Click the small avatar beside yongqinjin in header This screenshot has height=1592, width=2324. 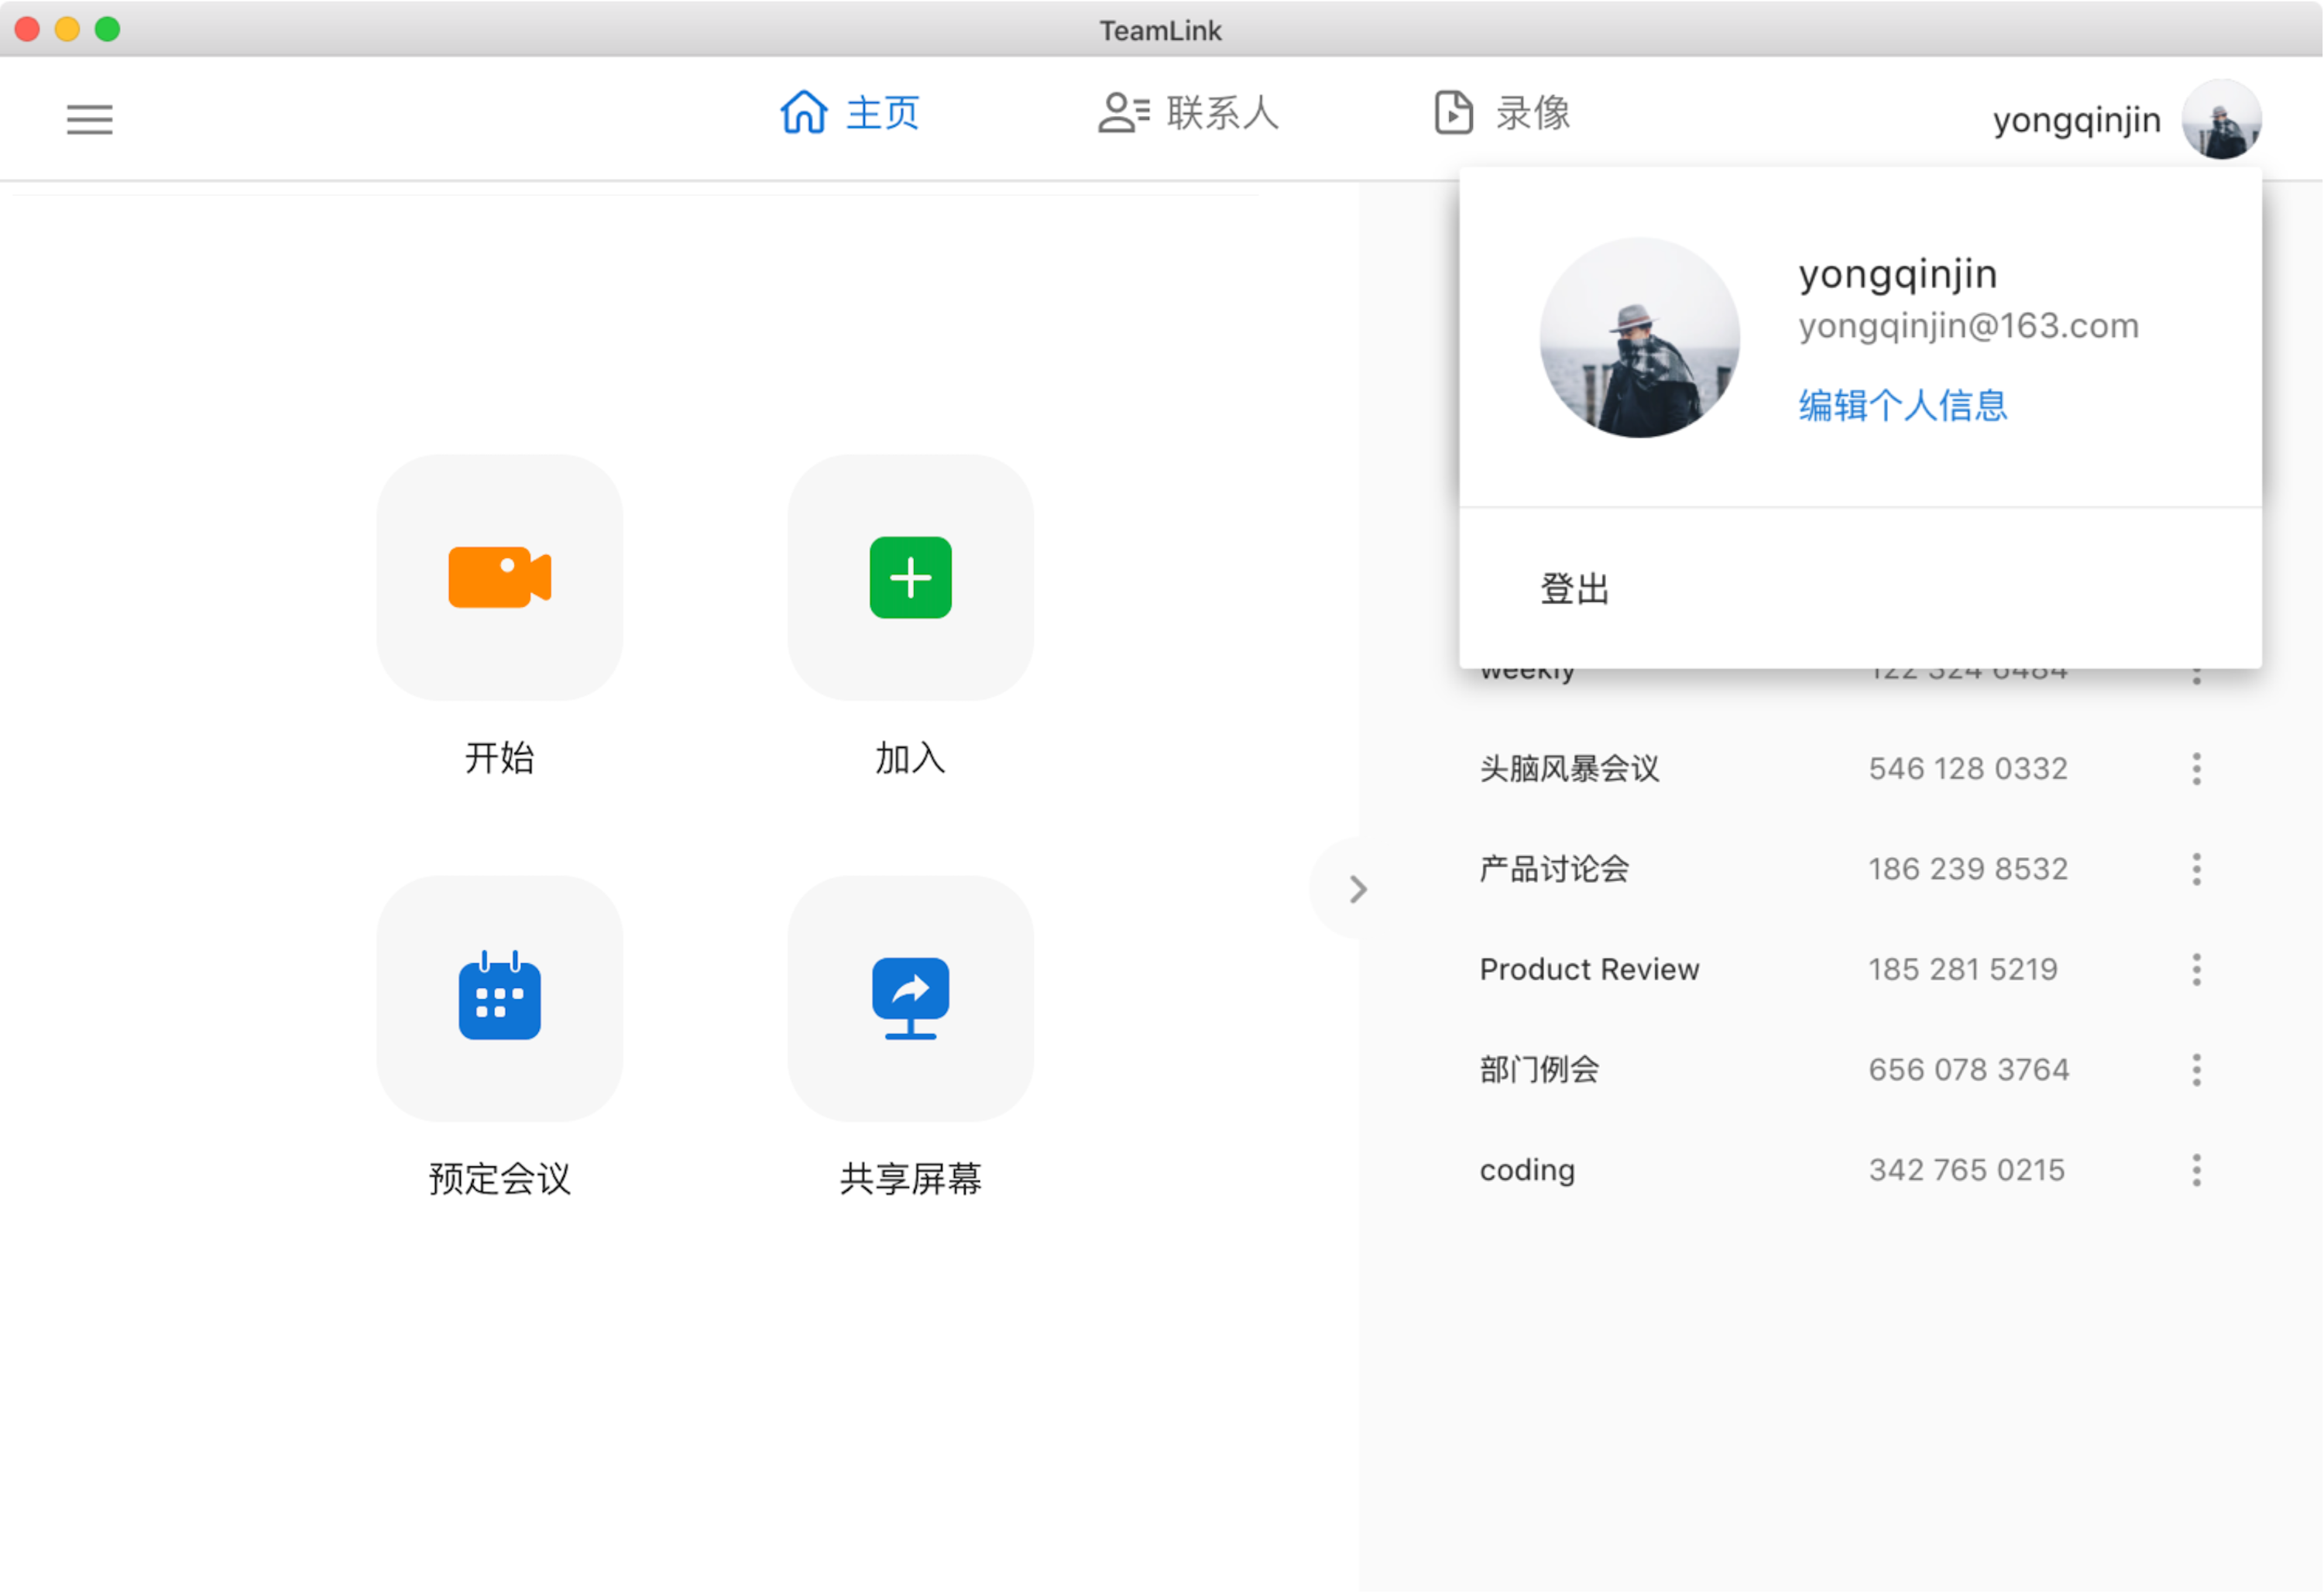coord(2221,120)
